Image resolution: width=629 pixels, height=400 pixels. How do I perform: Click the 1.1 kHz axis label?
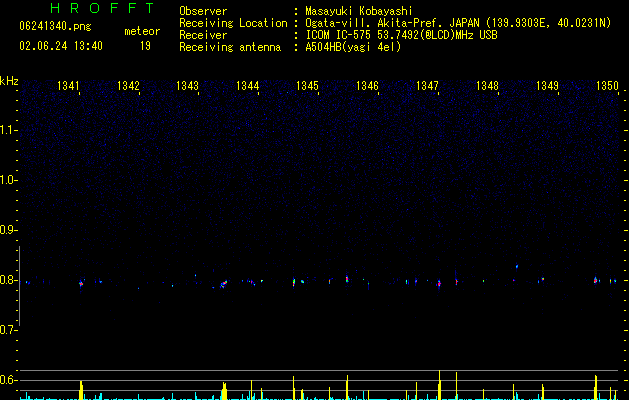pyautogui.click(x=9, y=130)
